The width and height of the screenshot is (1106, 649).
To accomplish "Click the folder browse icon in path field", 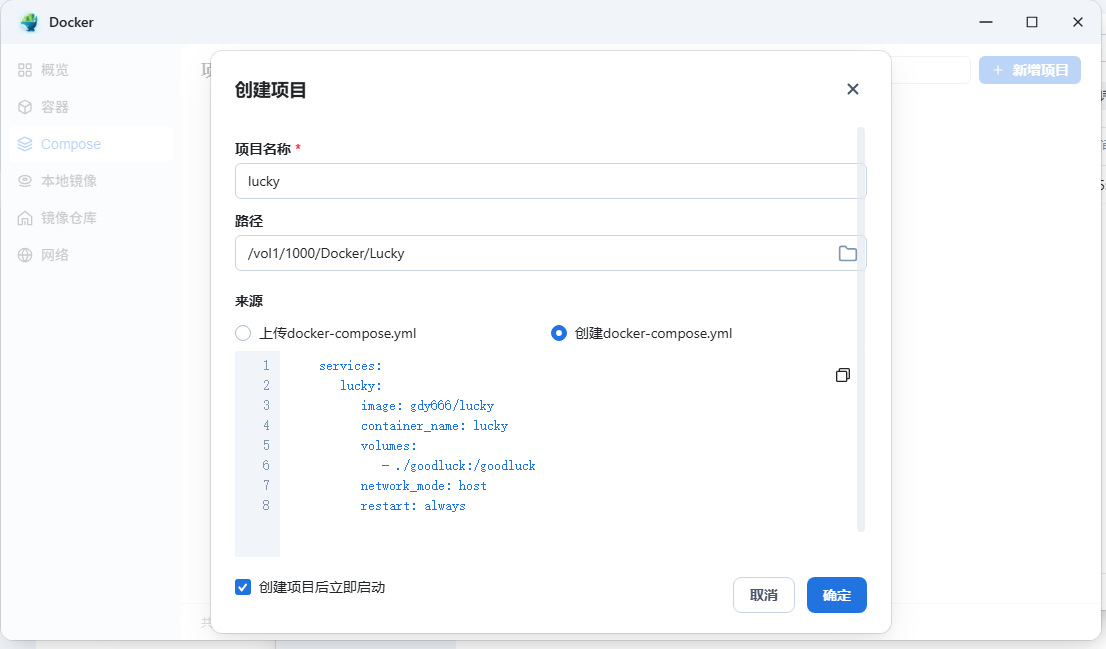I will 847,253.
